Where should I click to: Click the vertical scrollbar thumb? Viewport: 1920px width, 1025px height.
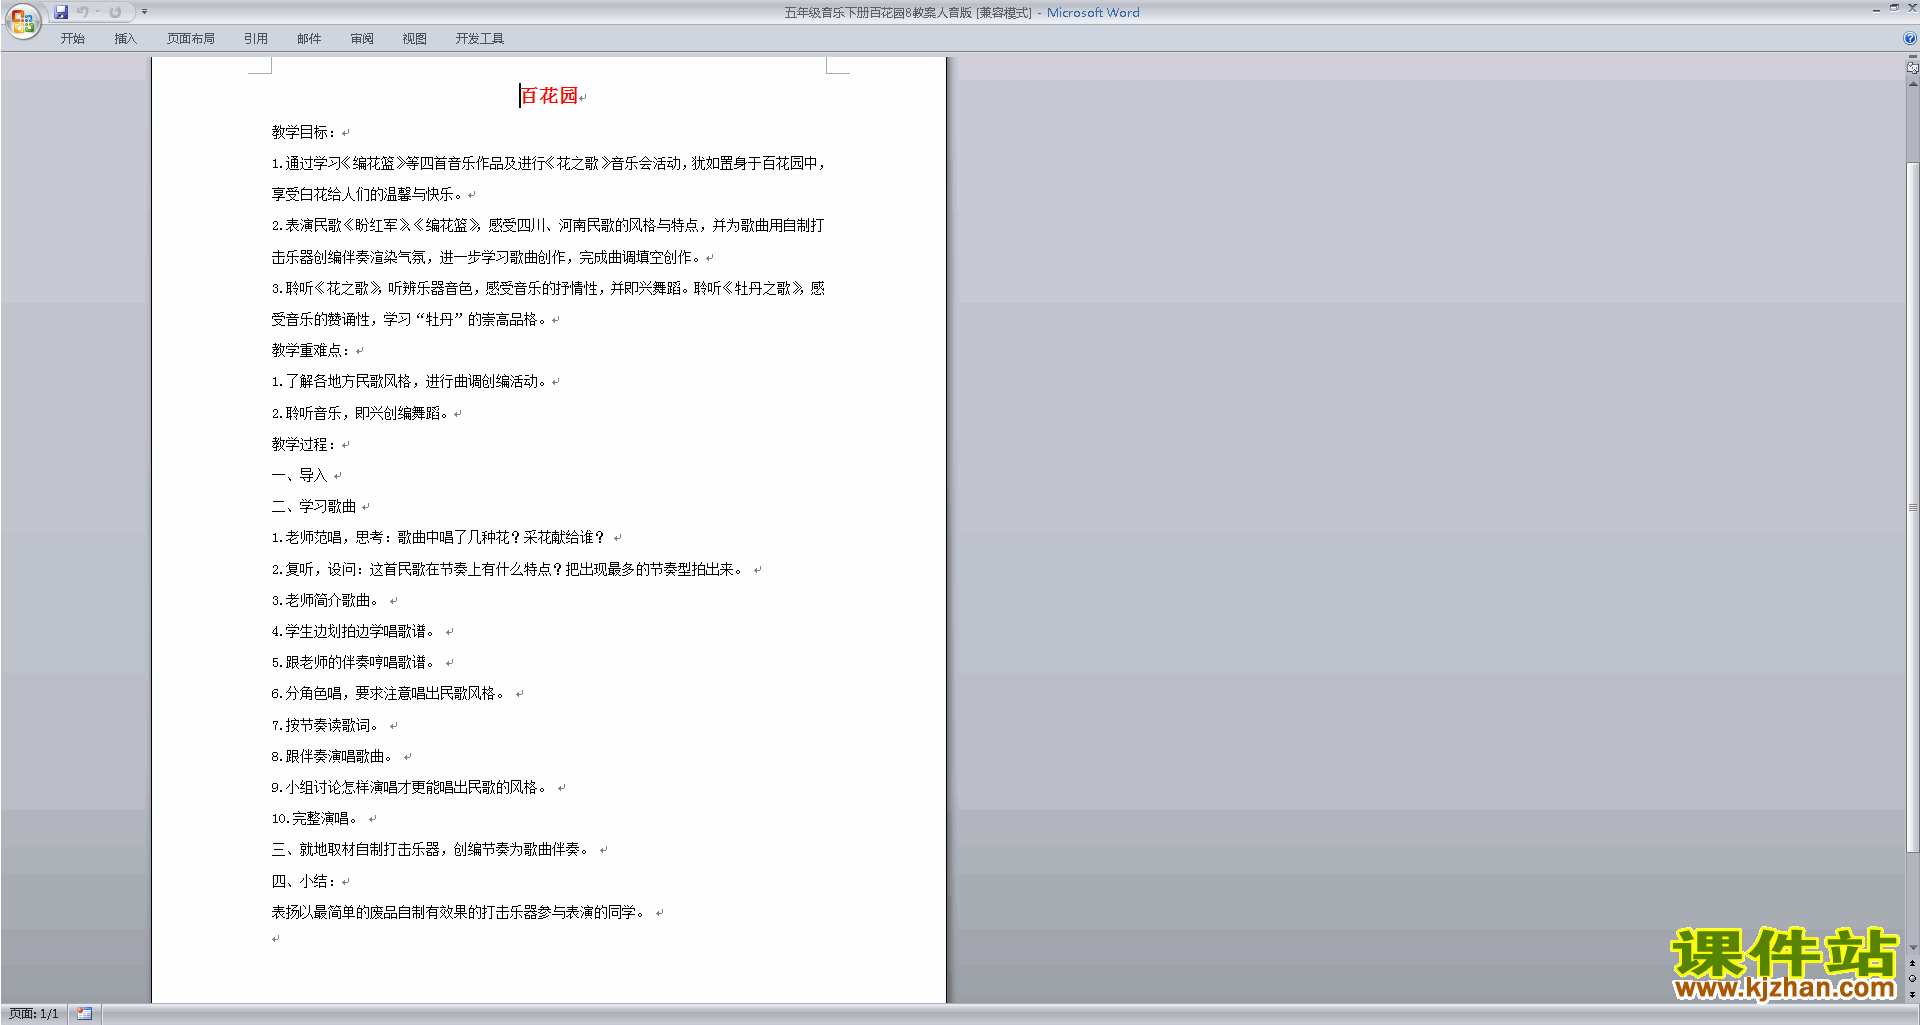(x=1912, y=507)
